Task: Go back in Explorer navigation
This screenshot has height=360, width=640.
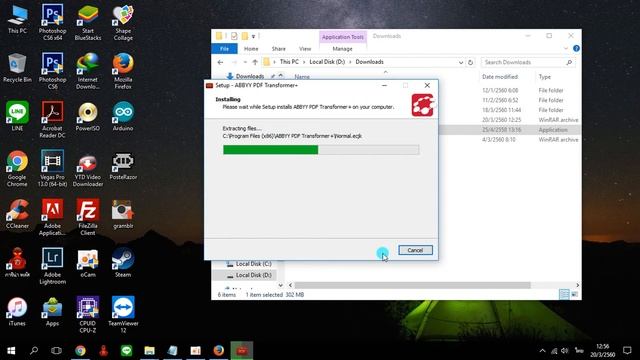Action: (x=220, y=62)
